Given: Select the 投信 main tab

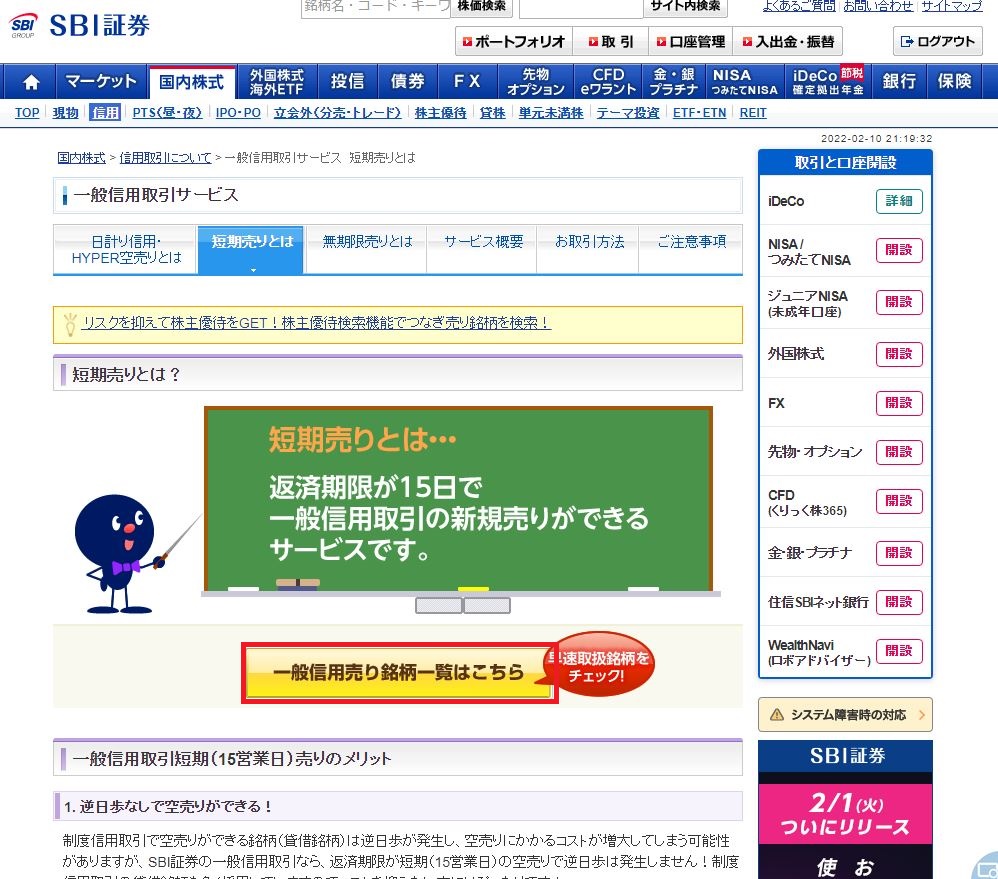Looking at the screenshot, I should pos(348,81).
